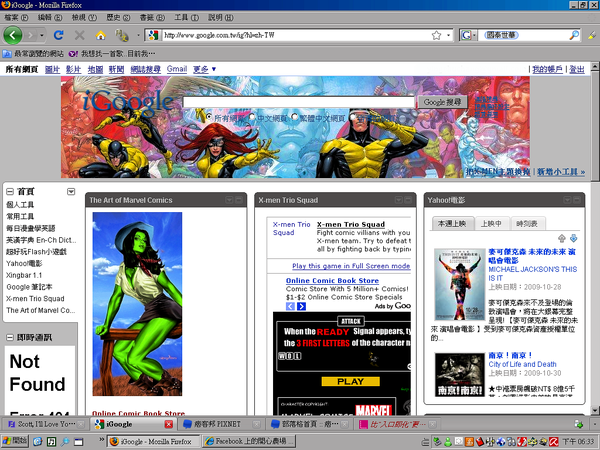Image resolution: width=600 pixels, height=450 pixels.
Task: Switch to the PIXNET browser tab
Action: point(221,424)
